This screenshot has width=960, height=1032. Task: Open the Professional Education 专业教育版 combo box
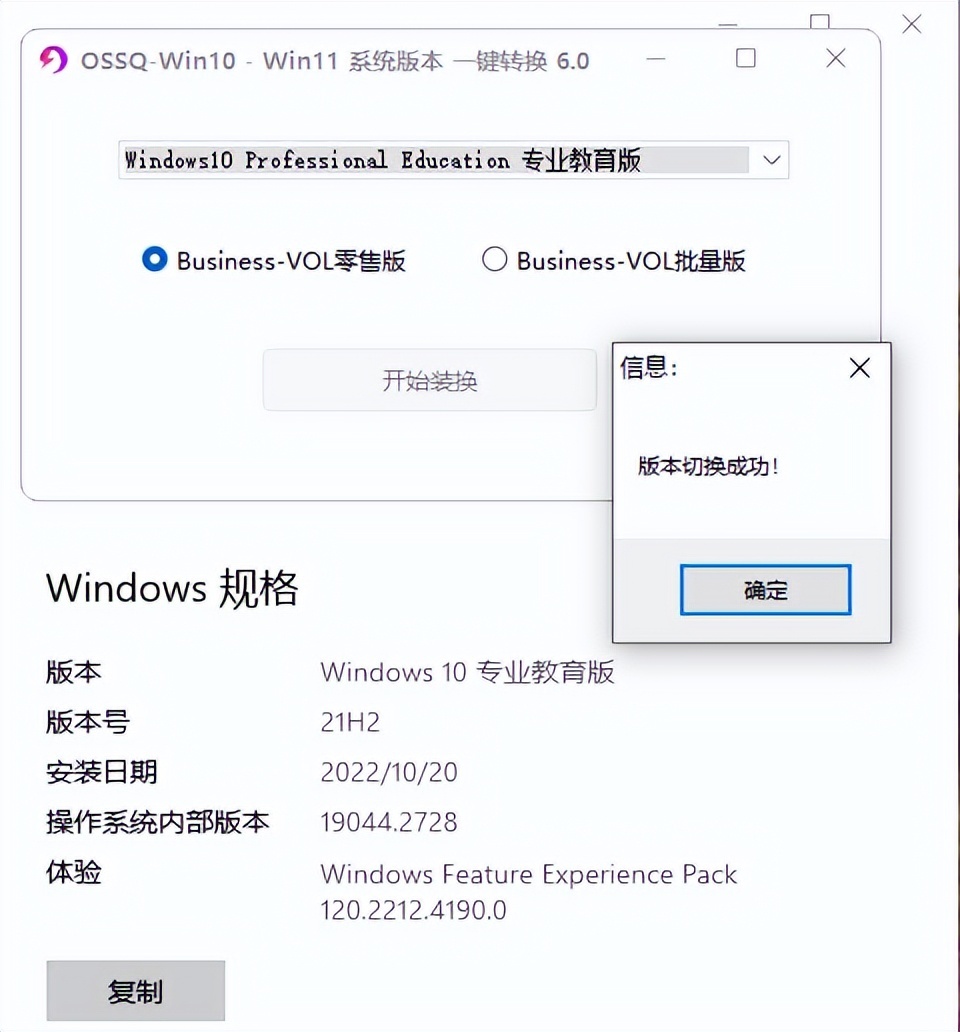coord(453,160)
